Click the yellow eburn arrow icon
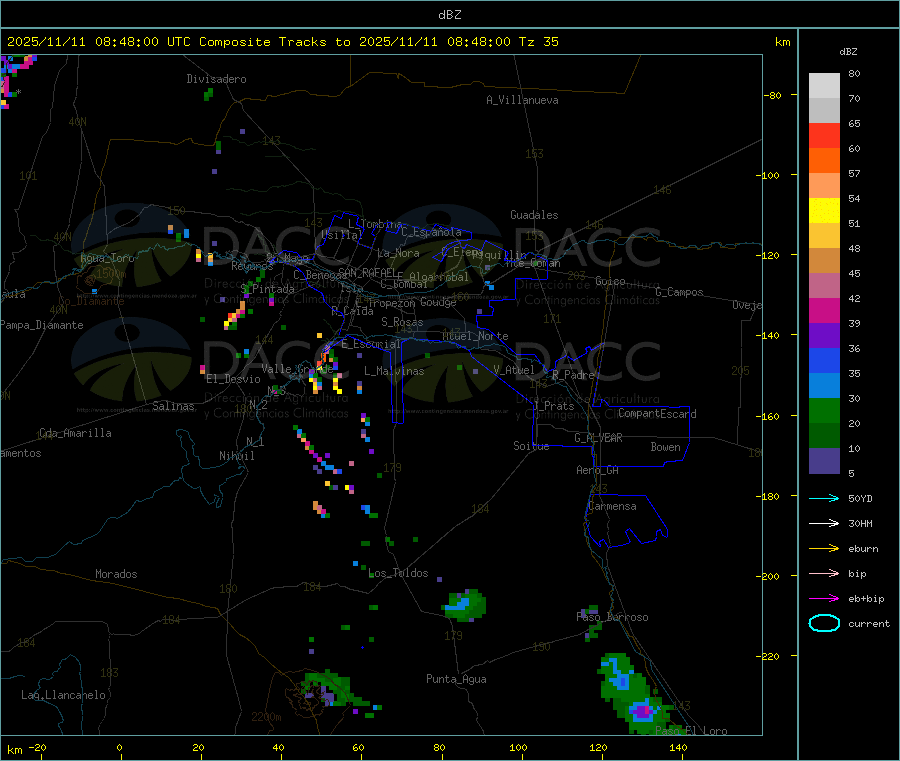 click(824, 548)
